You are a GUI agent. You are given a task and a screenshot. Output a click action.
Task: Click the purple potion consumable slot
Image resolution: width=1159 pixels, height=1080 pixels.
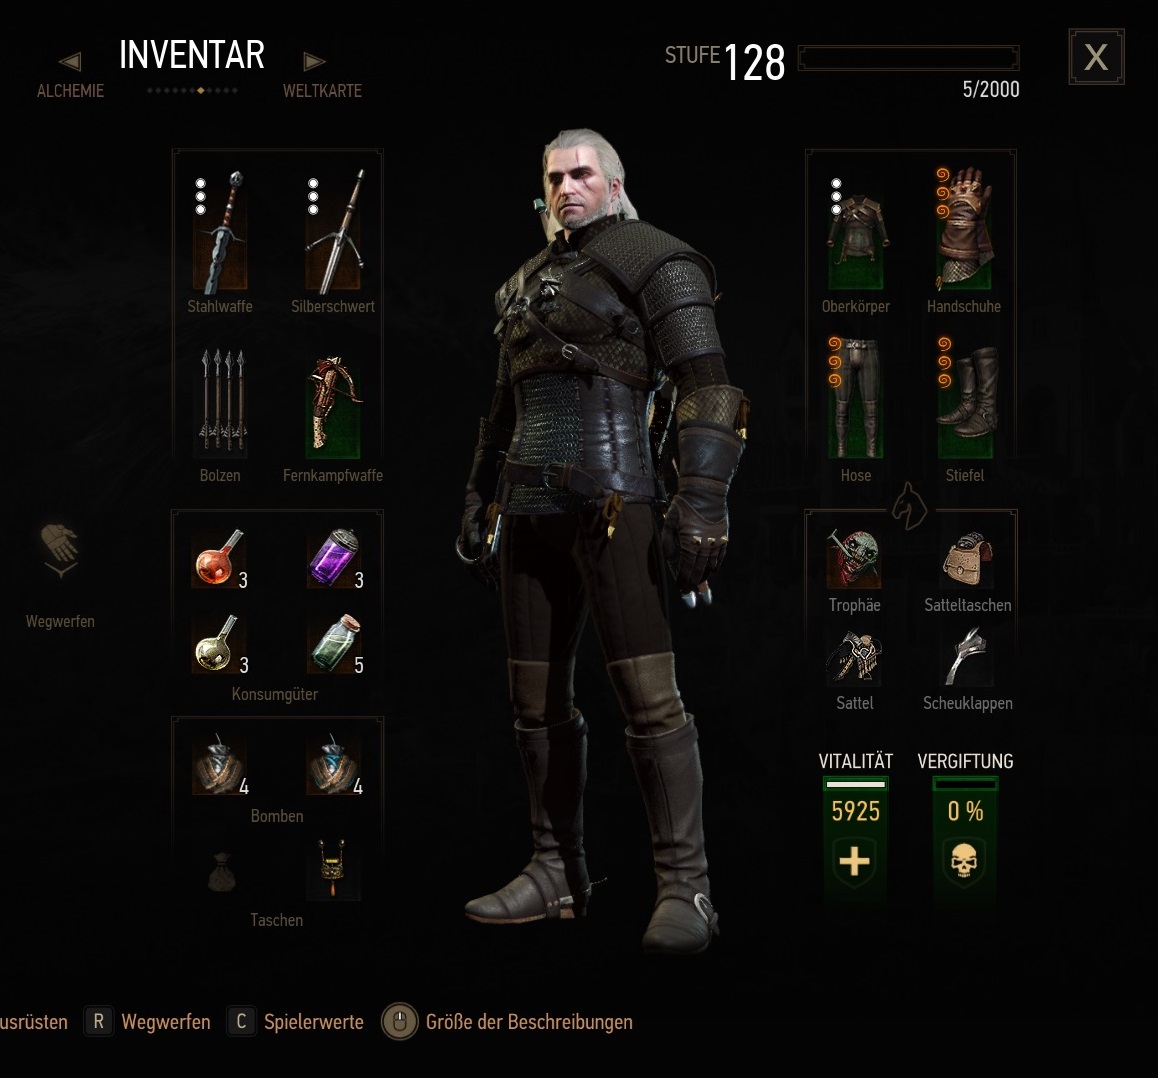click(x=335, y=559)
